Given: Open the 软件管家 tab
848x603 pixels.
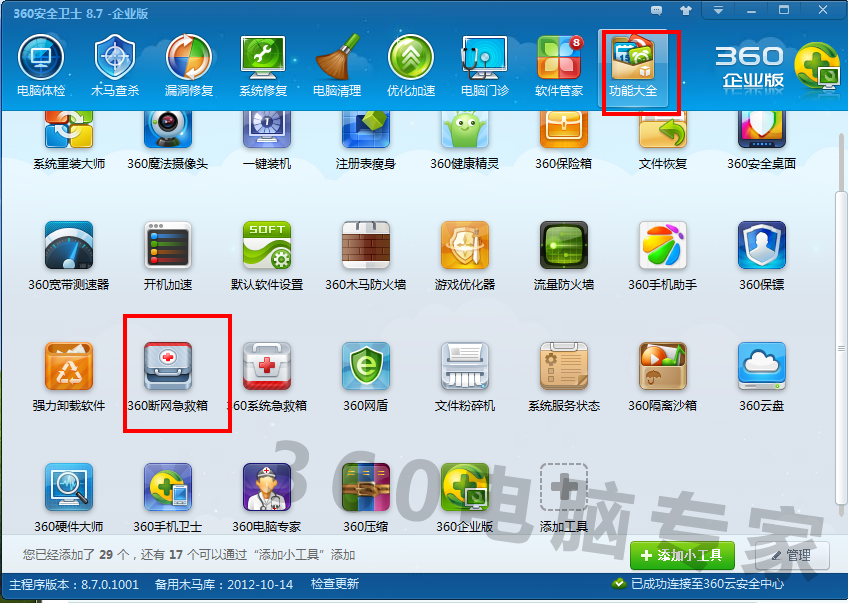Looking at the screenshot, I should [x=559, y=66].
